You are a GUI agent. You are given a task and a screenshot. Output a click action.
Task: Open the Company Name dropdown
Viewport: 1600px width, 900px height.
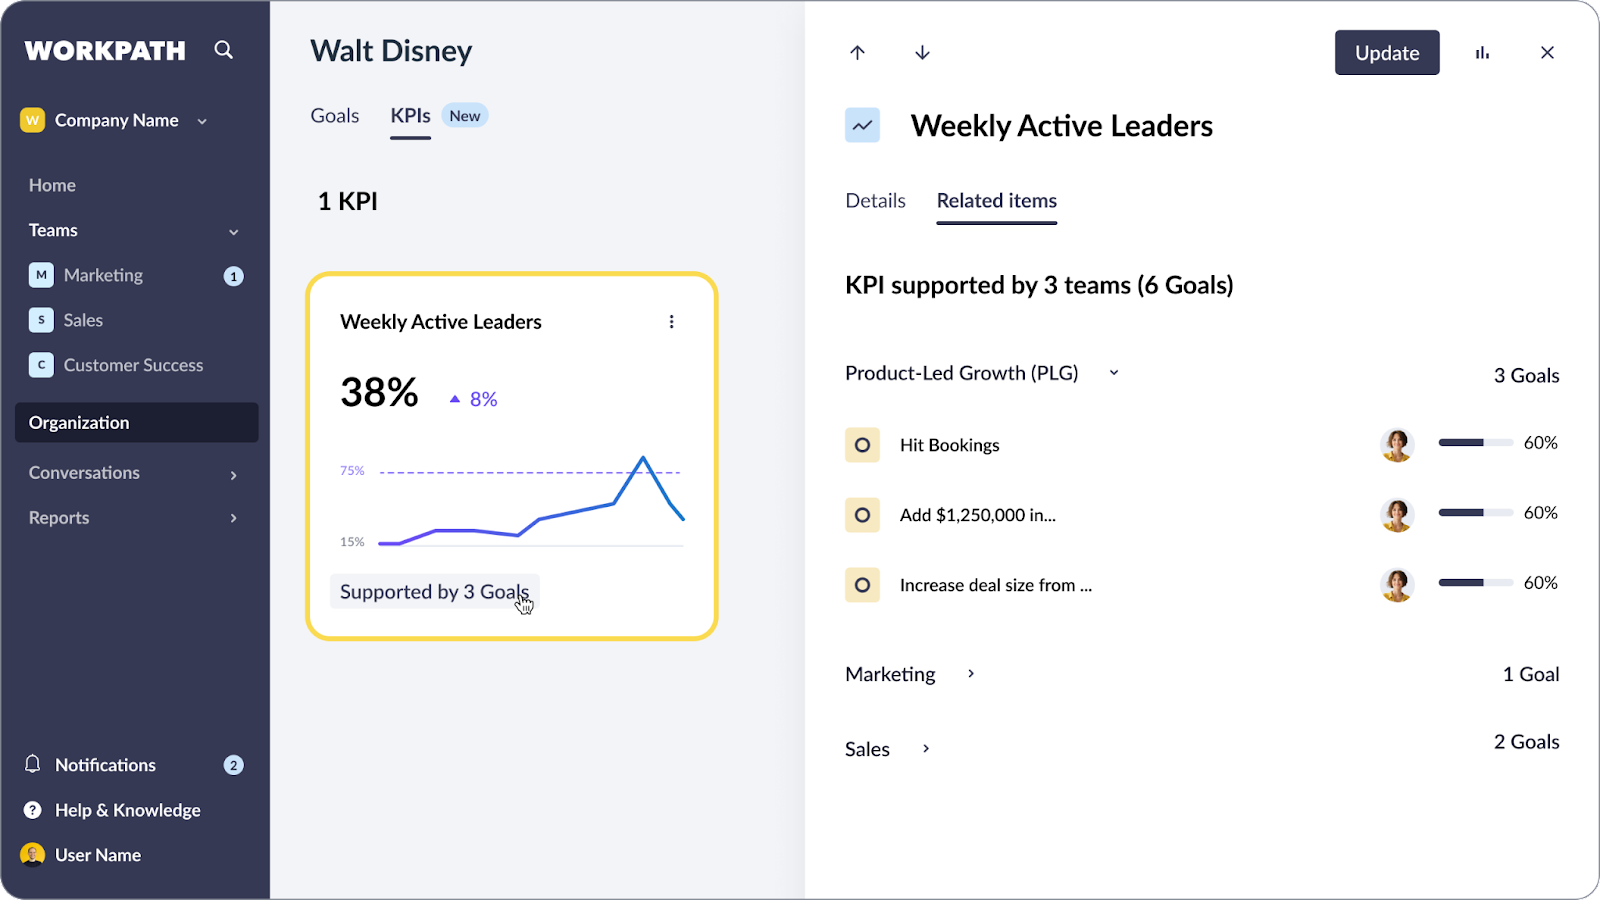(202, 121)
